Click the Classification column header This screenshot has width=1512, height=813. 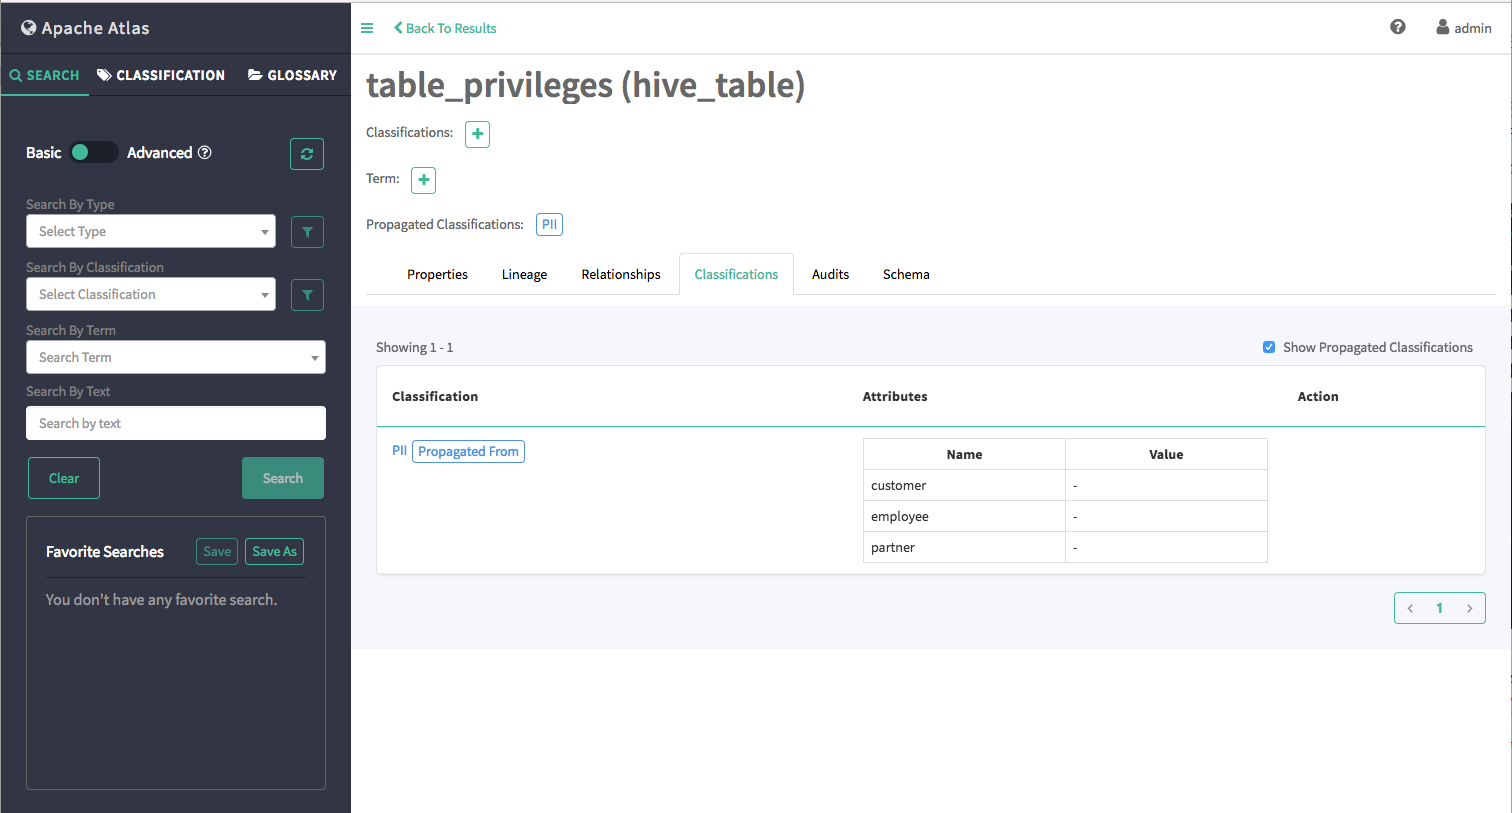(x=435, y=396)
